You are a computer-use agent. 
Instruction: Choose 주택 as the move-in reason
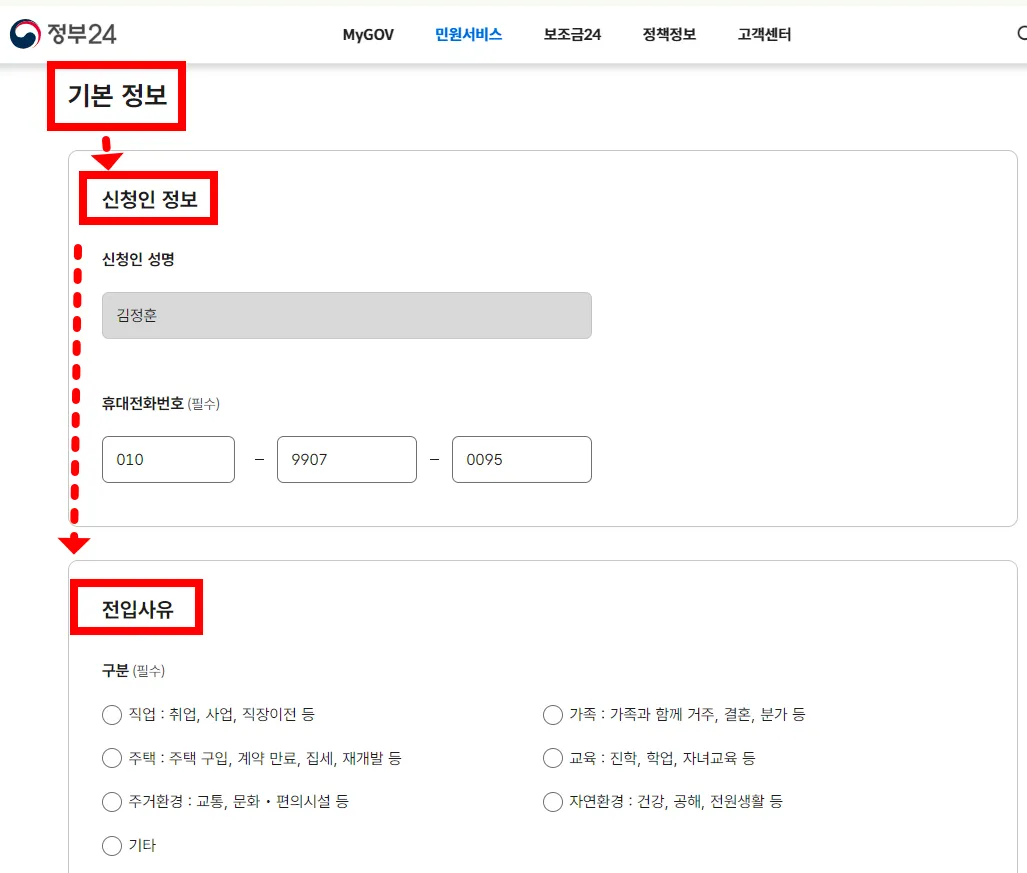112,758
